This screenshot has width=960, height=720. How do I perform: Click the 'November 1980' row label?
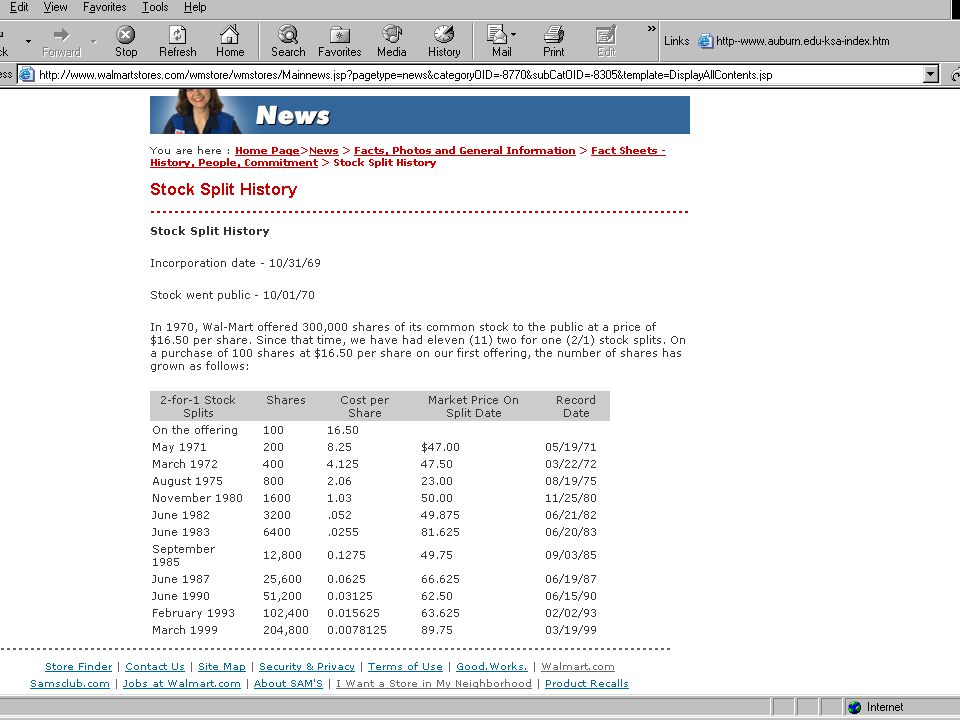(197, 498)
